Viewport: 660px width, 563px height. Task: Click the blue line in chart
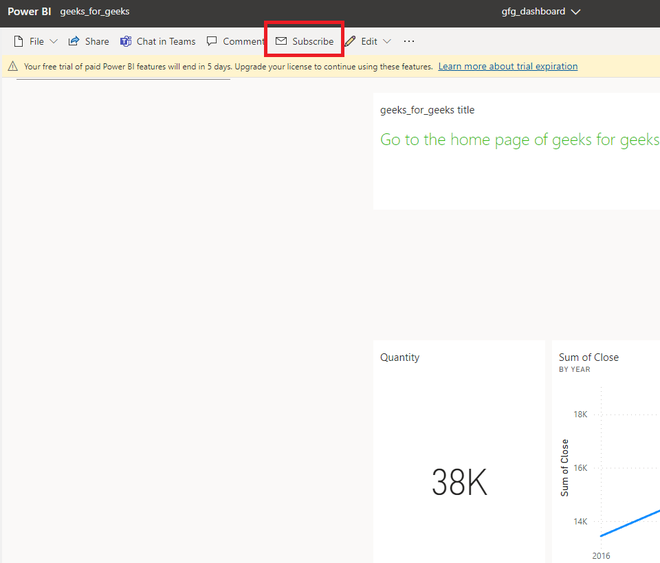630,523
